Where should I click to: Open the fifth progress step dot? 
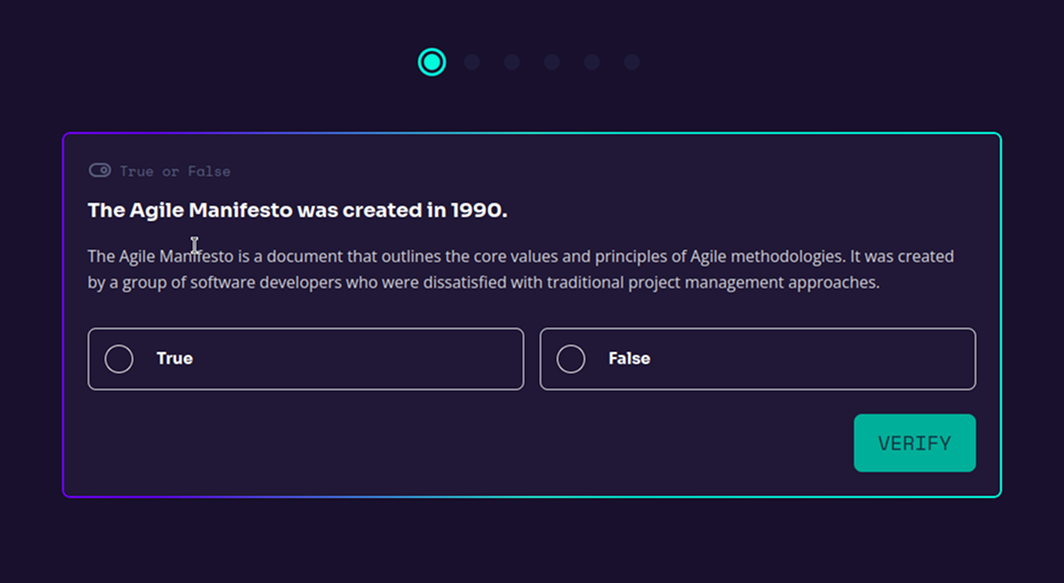[x=592, y=62]
